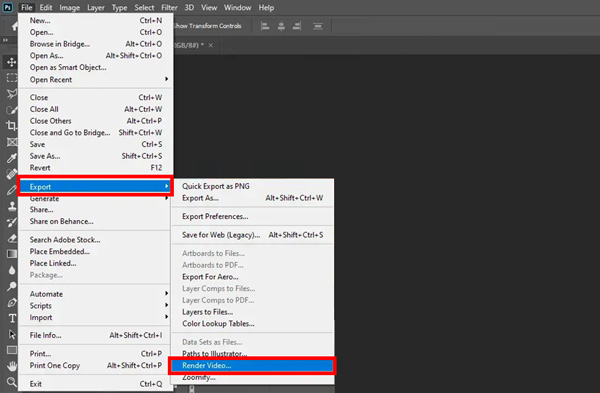This screenshot has height=393, width=600.
Task: Choose Export For Aero
Action: [x=252, y=277]
